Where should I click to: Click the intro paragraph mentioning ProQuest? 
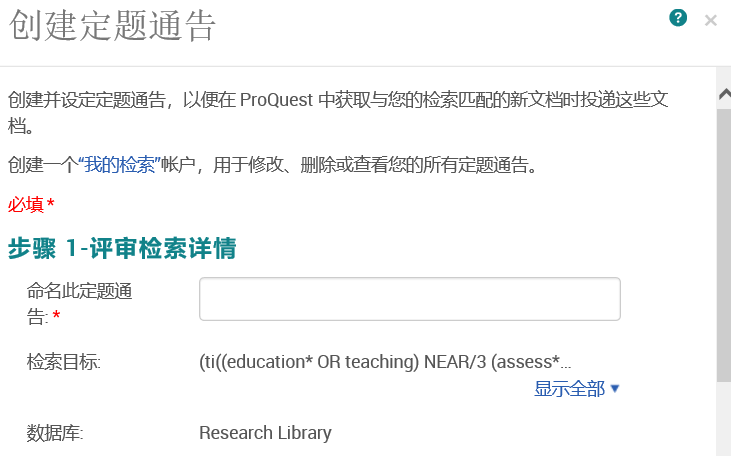338,112
